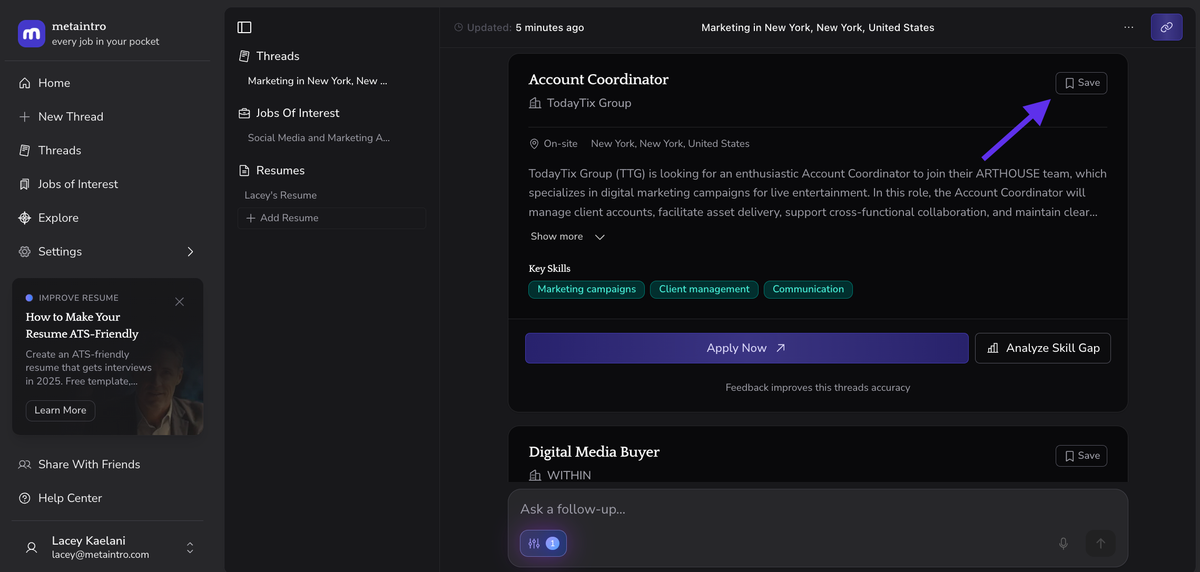
Task: Click the Analyze Skill Gap button
Action: [1042, 348]
